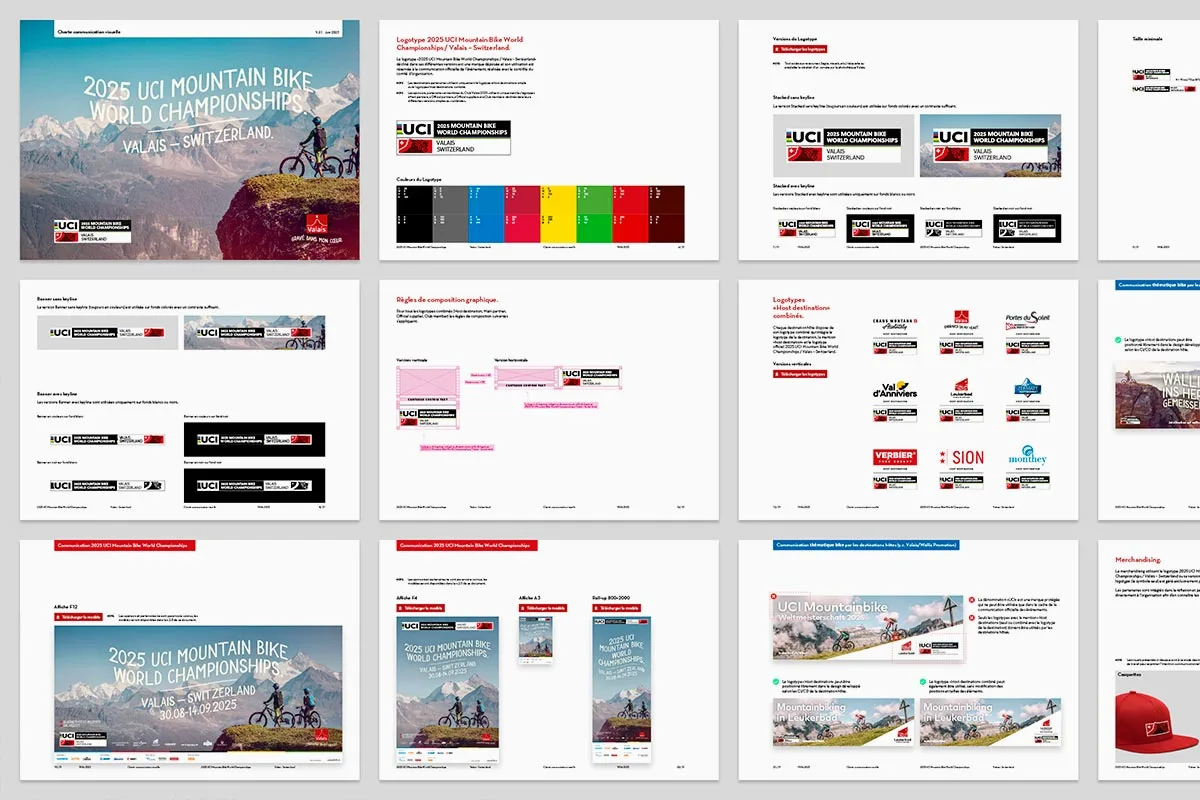This screenshot has height=800, width=1200.
Task: Pick the yellow logotype color swatch
Action: click(558, 212)
